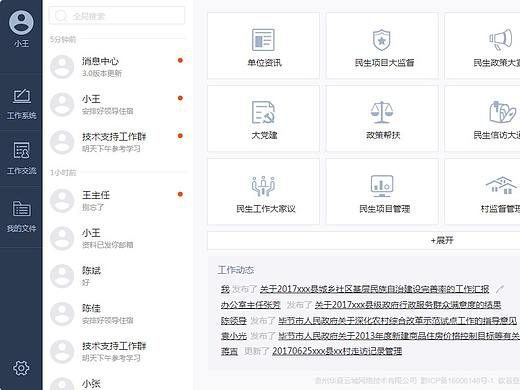
Task: Open the read 技术支持工作群 chat below 陈佳
Action: [x=117, y=351]
